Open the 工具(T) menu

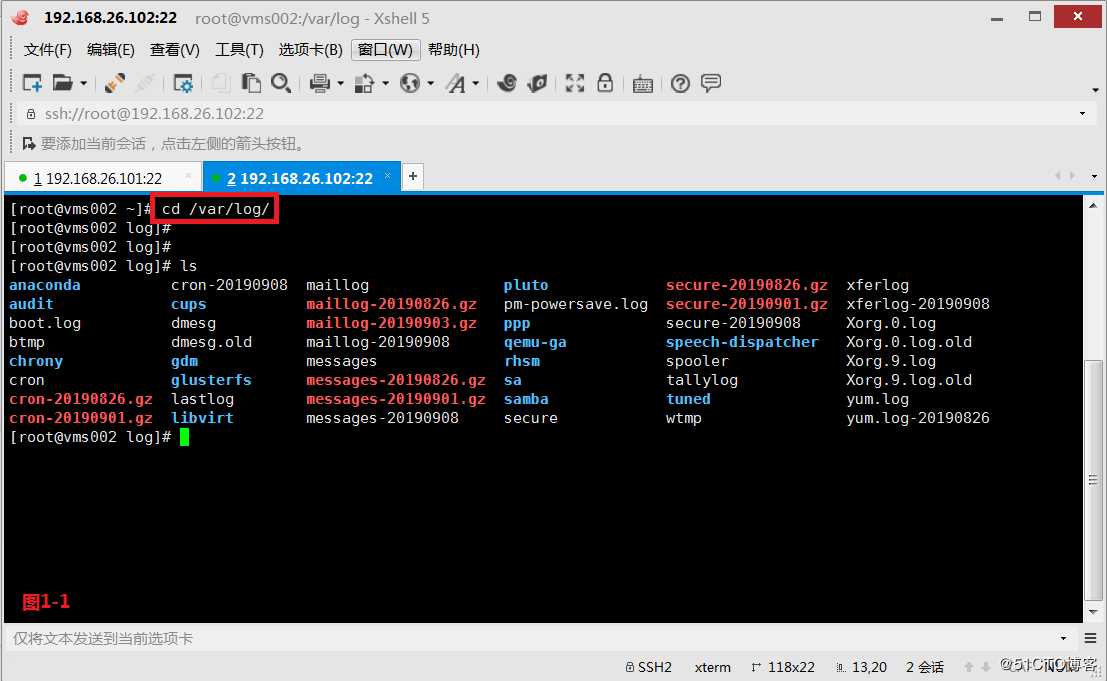coord(239,49)
